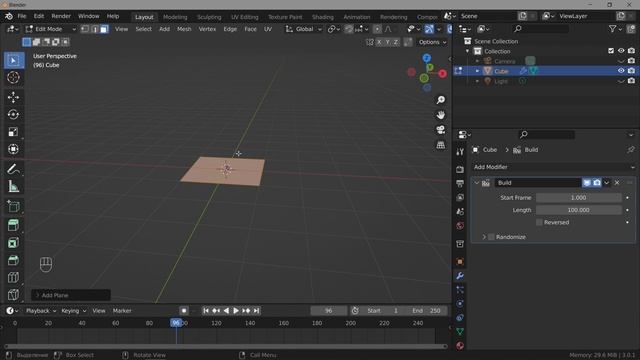Toggle Build modifier render display
Screen dimensions: 640x360
[x=597, y=183]
